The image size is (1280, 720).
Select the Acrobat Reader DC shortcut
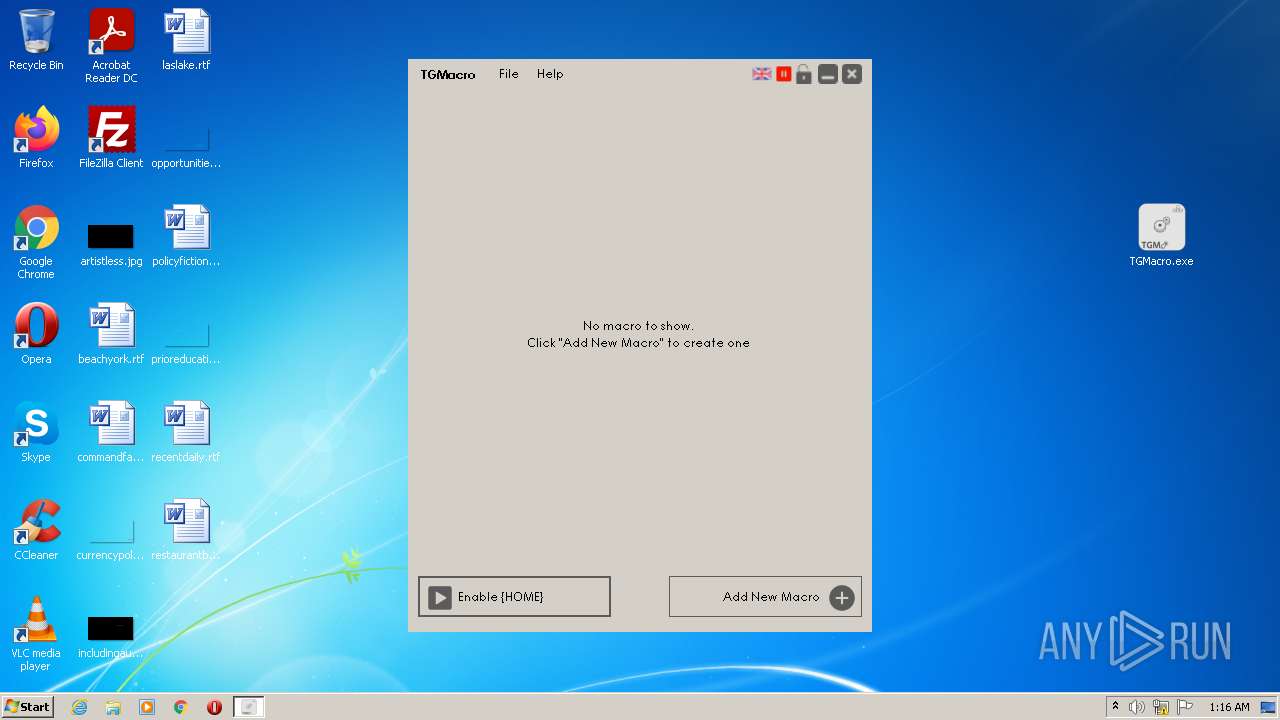[111, 46]
